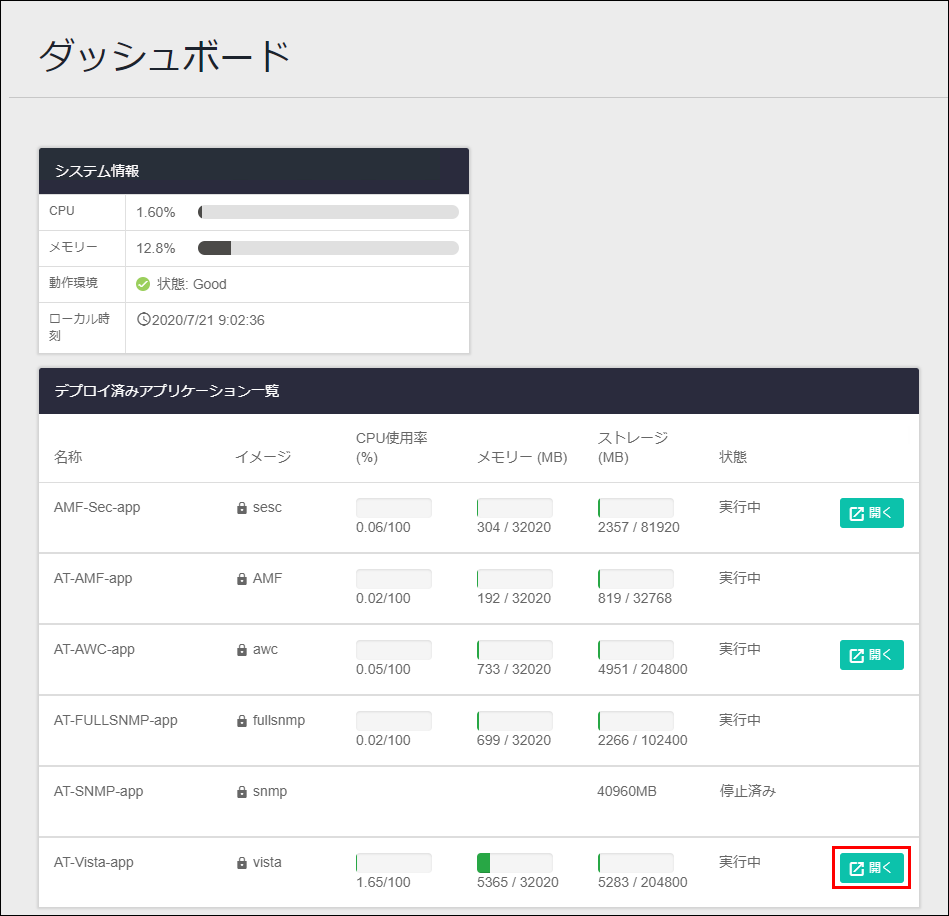Select the AMF-Sec-app name
This screenshot has height=916, width=949.
point(97,507)
